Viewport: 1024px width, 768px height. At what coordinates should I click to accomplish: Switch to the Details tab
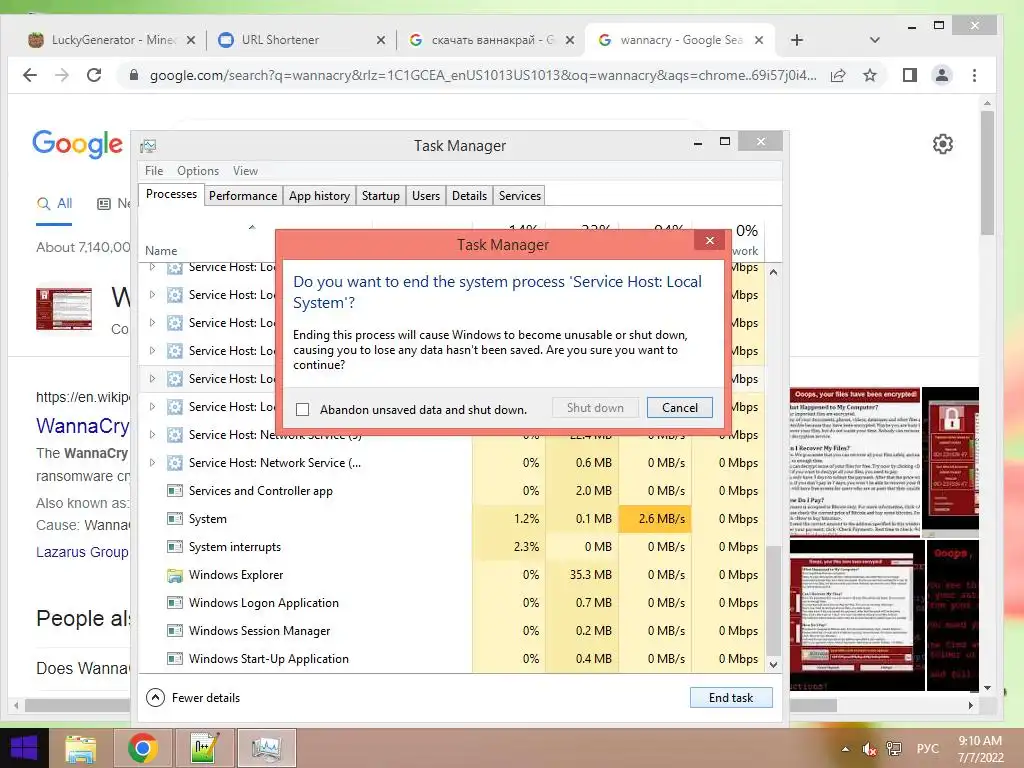[x=470, y=196]
